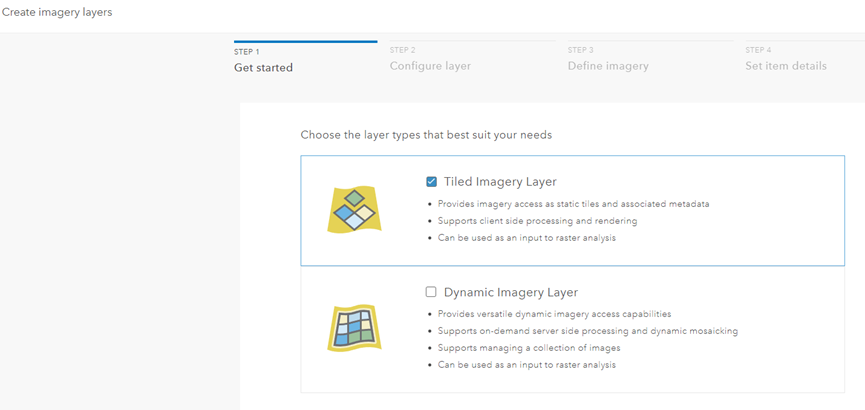Screen dimensions: 865x410
Task: Click the 'STEP 3' label above Define imagery
Action: click(580, 50)
